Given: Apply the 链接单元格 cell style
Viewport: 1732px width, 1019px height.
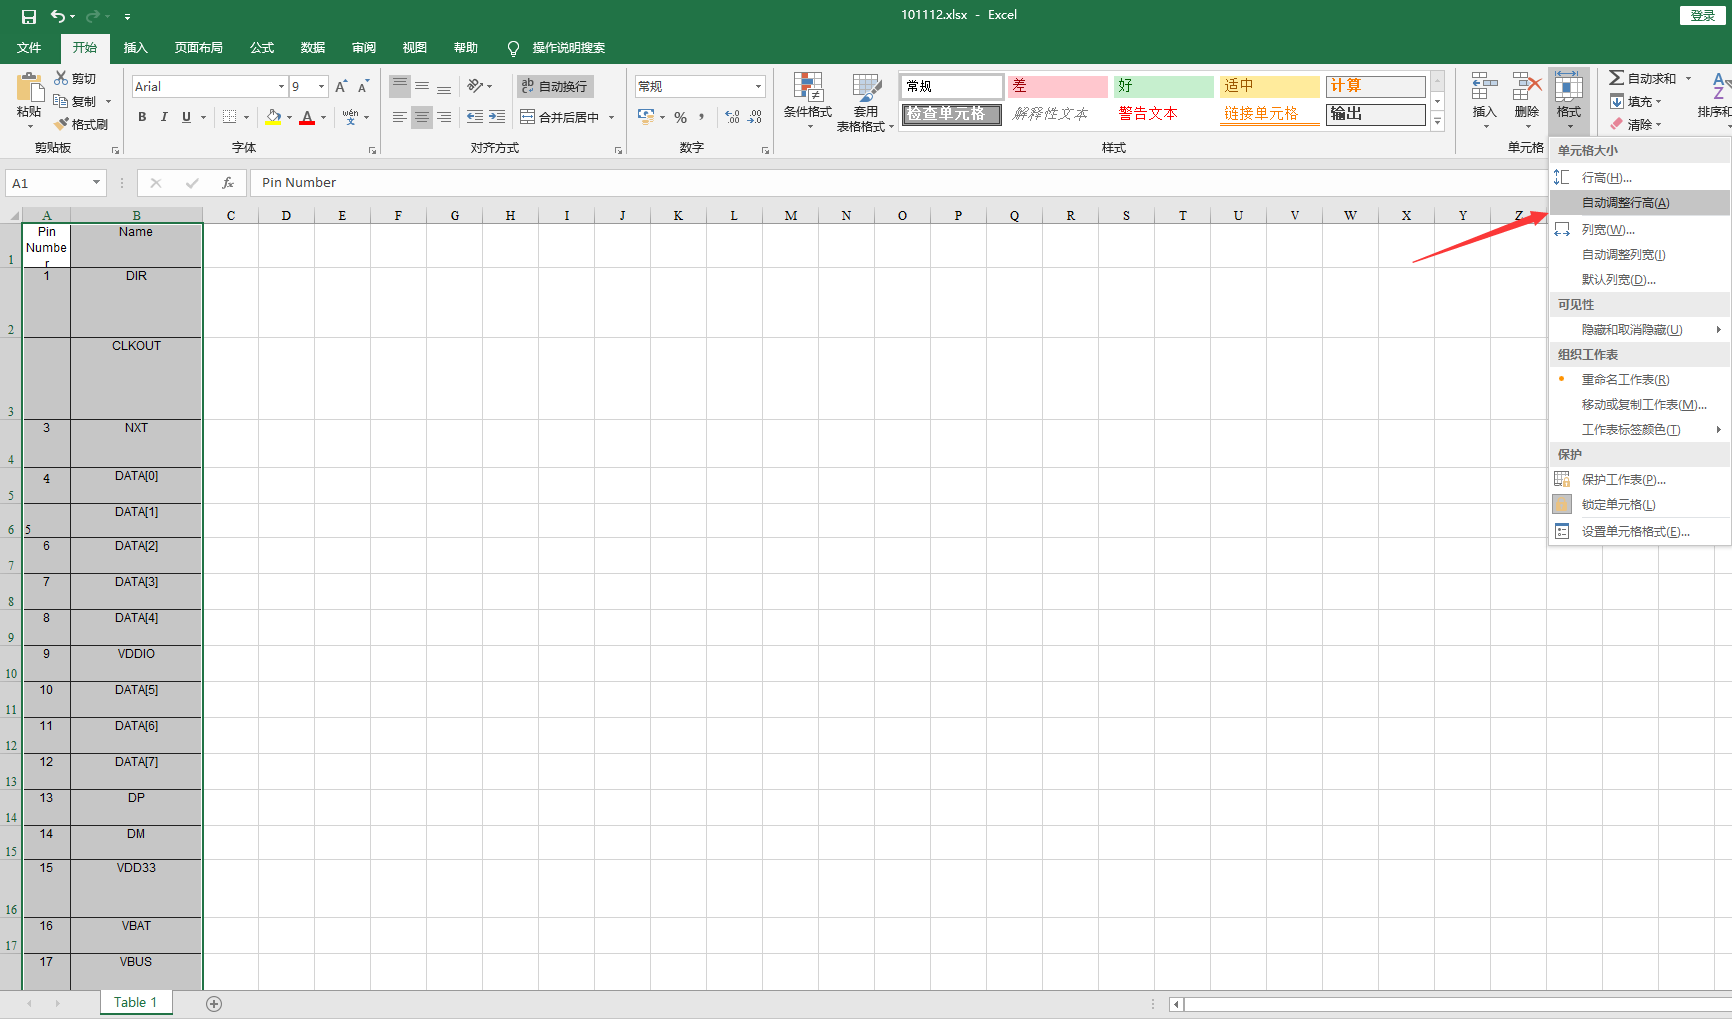Looking at the screenshot, I should point(1270,114).
